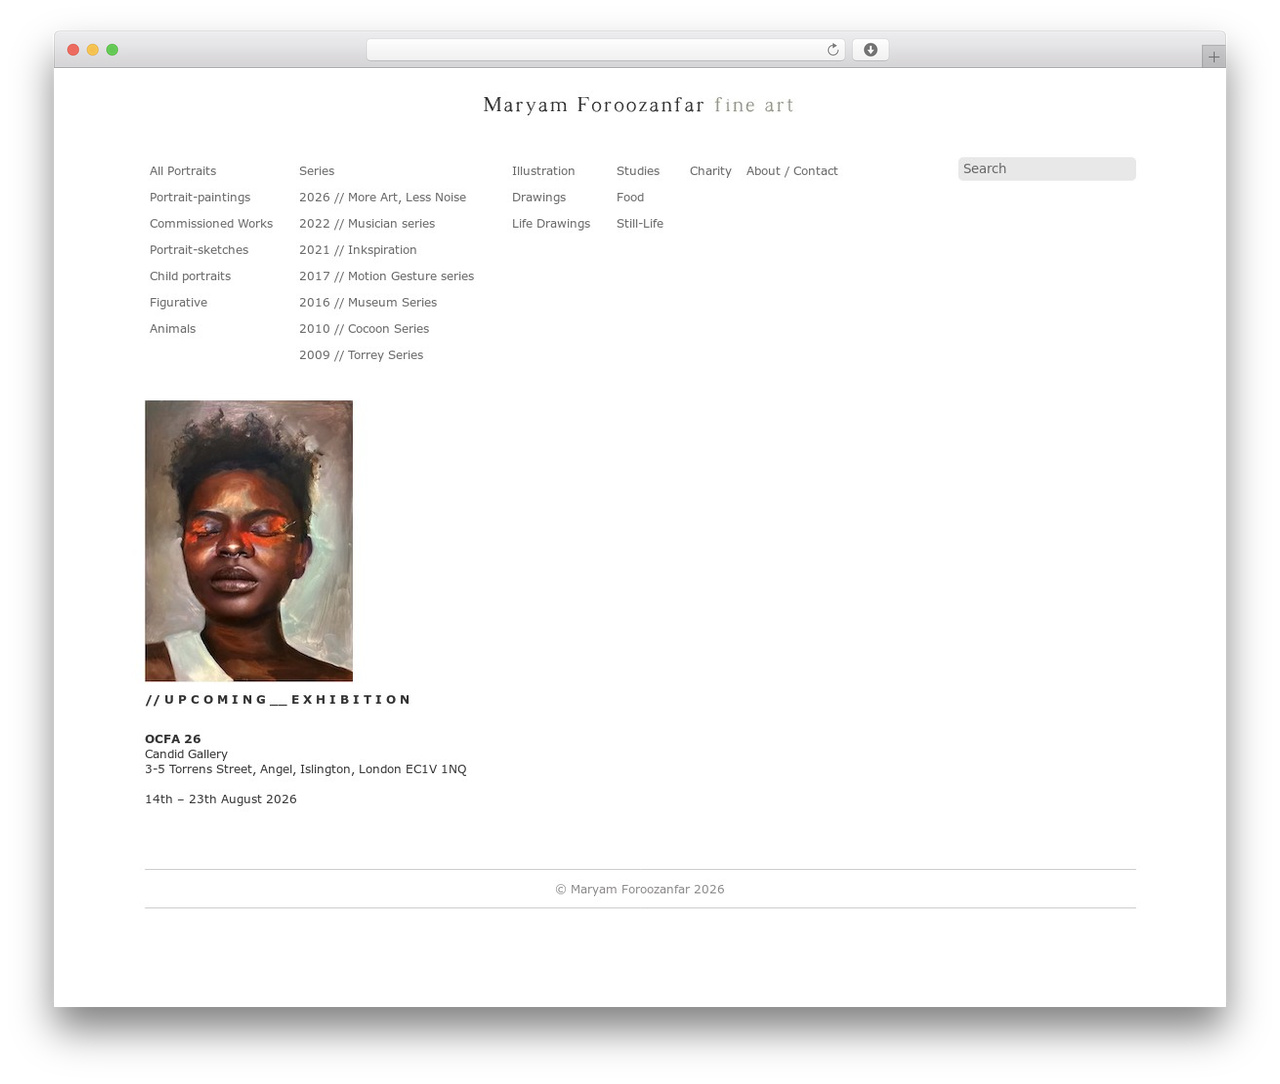Open 2017 // Motion Gesture series

[x=386, y=276]
